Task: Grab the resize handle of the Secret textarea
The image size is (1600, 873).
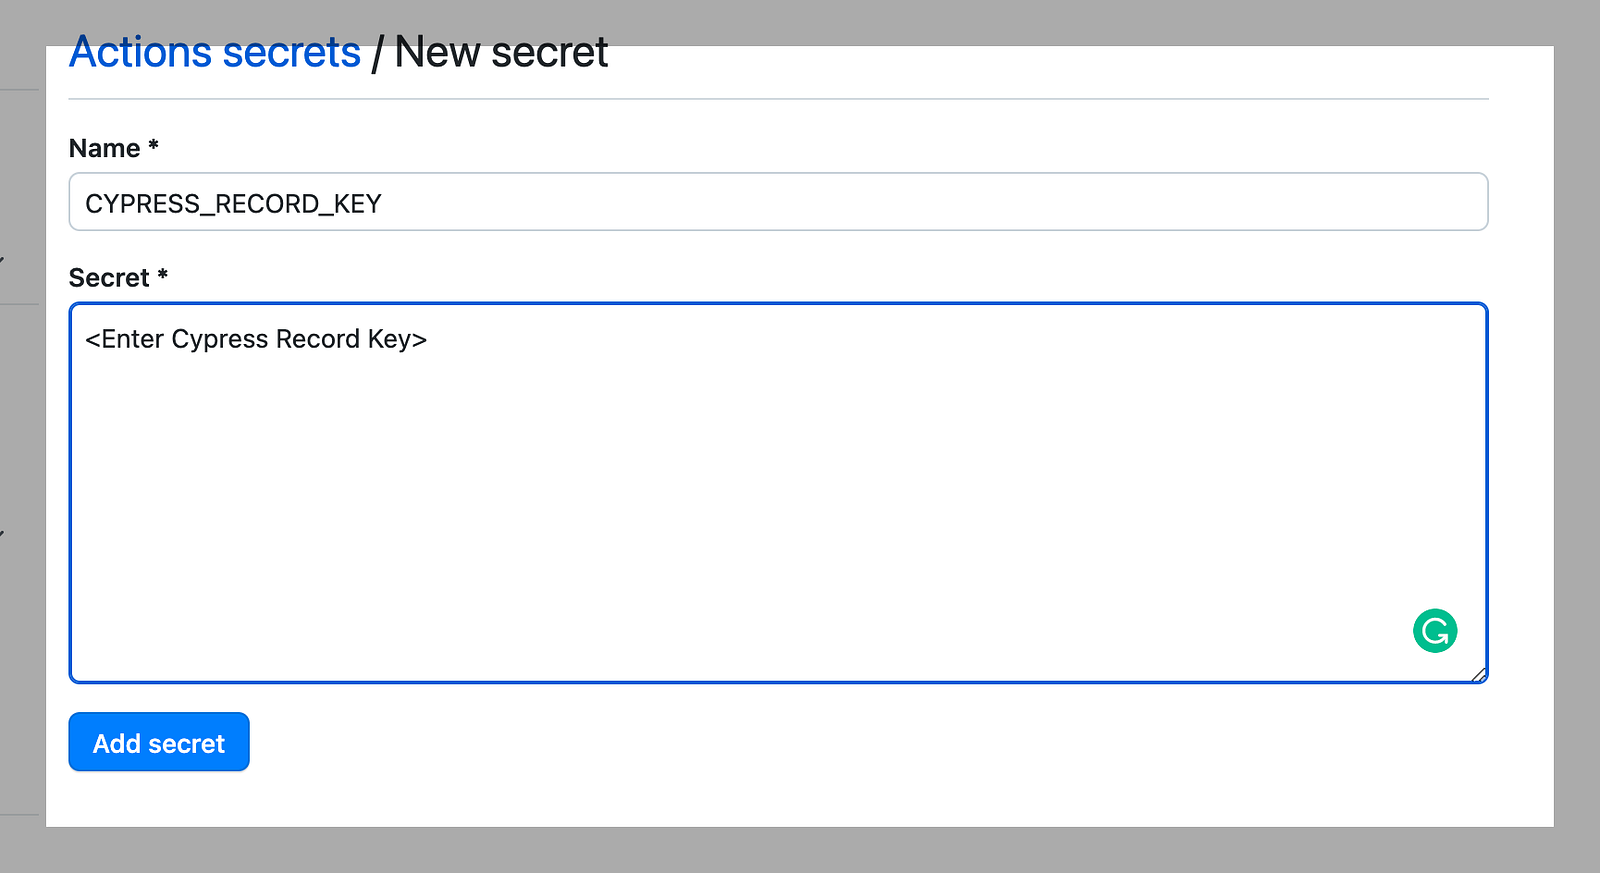Action: [1479, 674]
